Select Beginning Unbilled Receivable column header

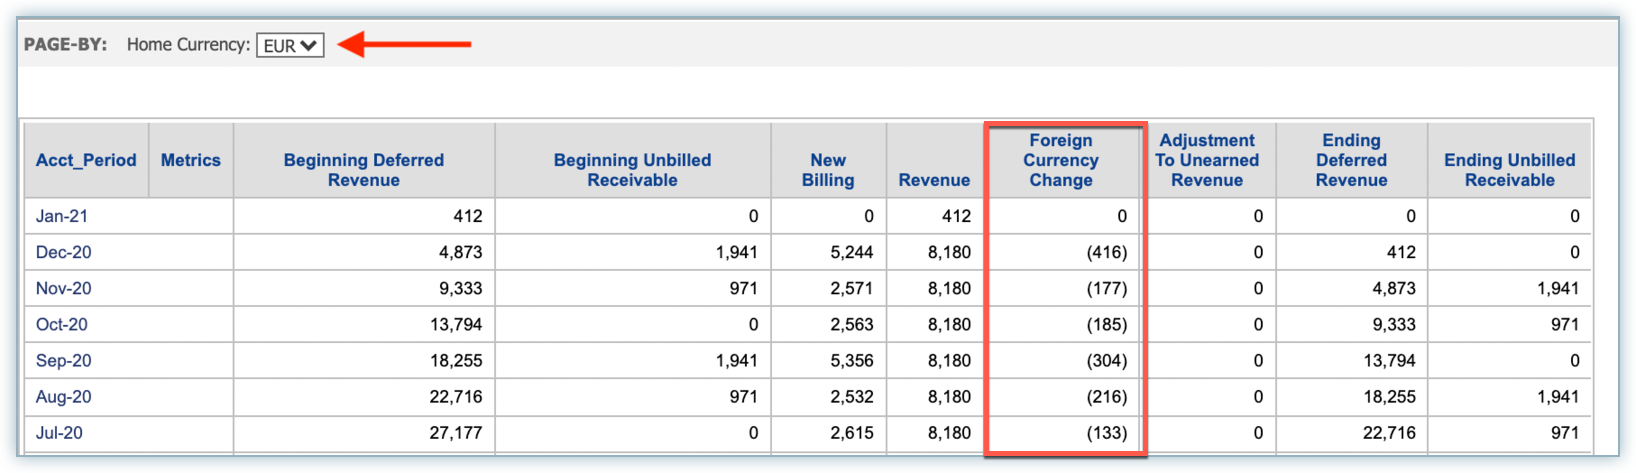click(x=632, y=170)
